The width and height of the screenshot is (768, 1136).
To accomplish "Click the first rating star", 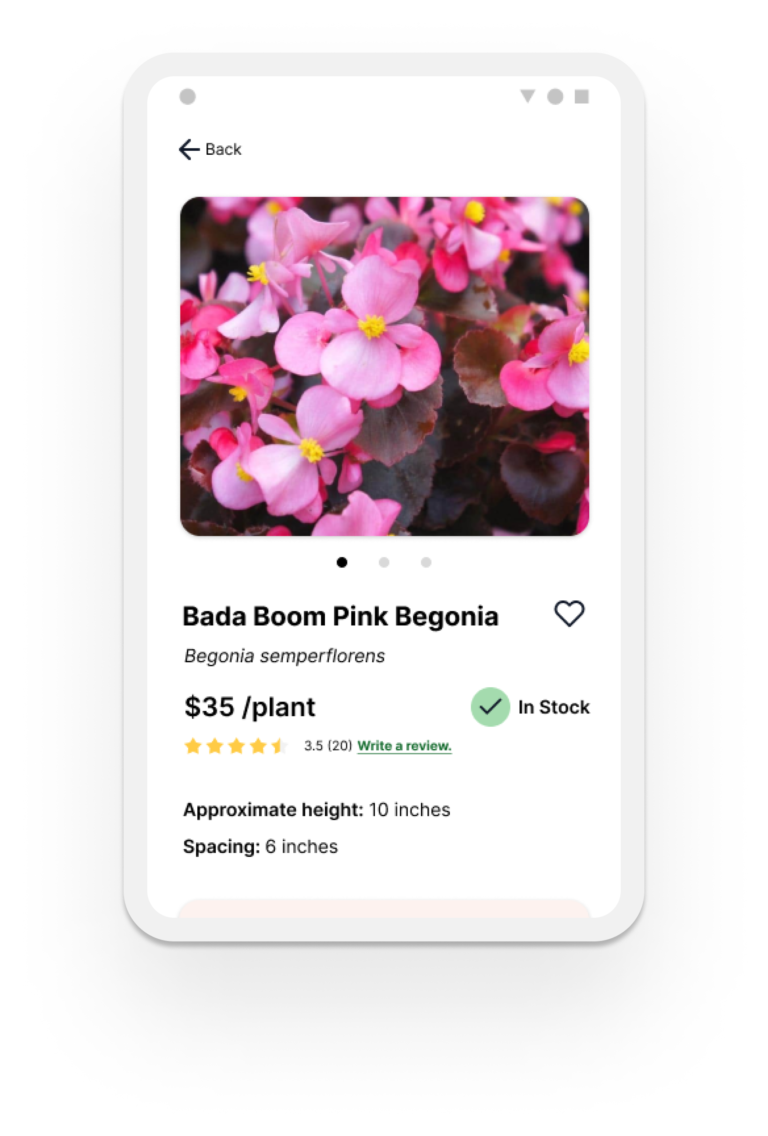I will tap(193, 746).
